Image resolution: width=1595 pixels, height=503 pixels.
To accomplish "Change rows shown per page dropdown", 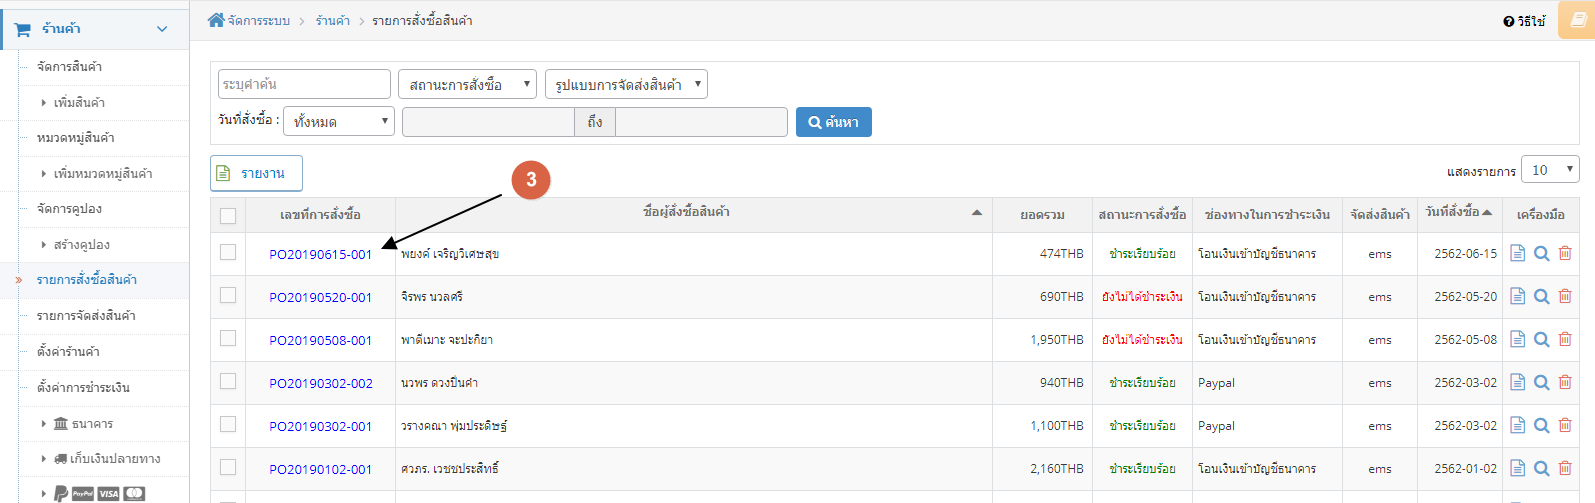I will click(x=1550, y=170).
